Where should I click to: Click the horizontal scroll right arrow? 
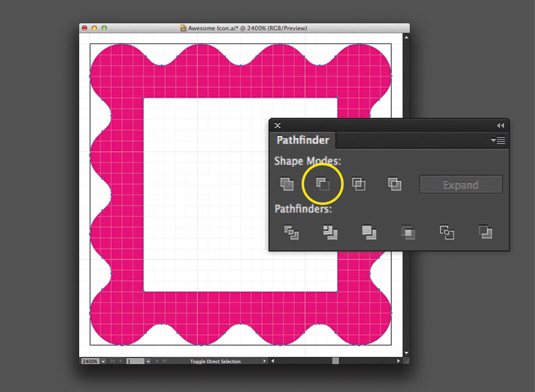click(x=398, y=361)
